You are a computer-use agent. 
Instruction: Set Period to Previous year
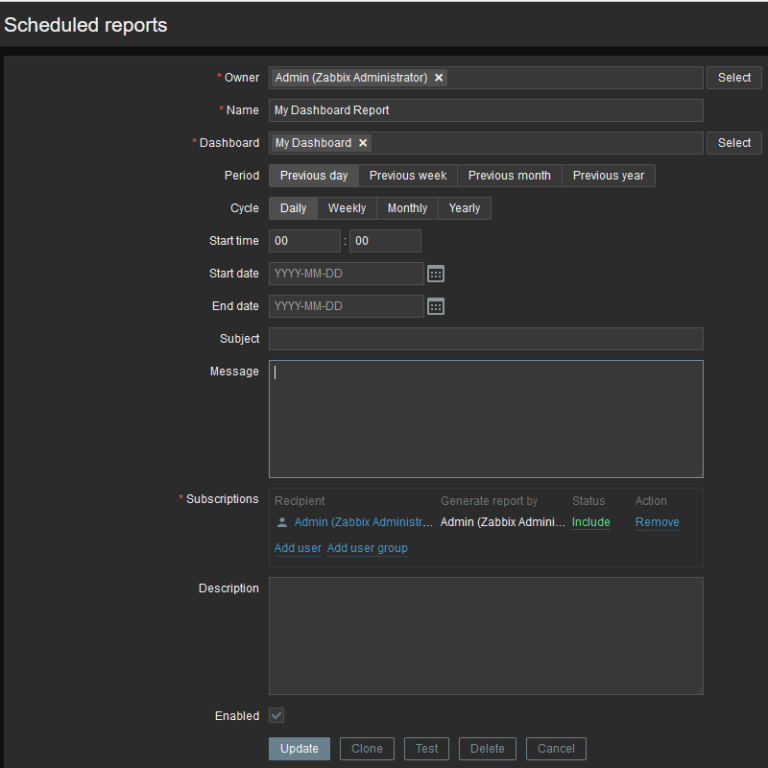point(608,176)
